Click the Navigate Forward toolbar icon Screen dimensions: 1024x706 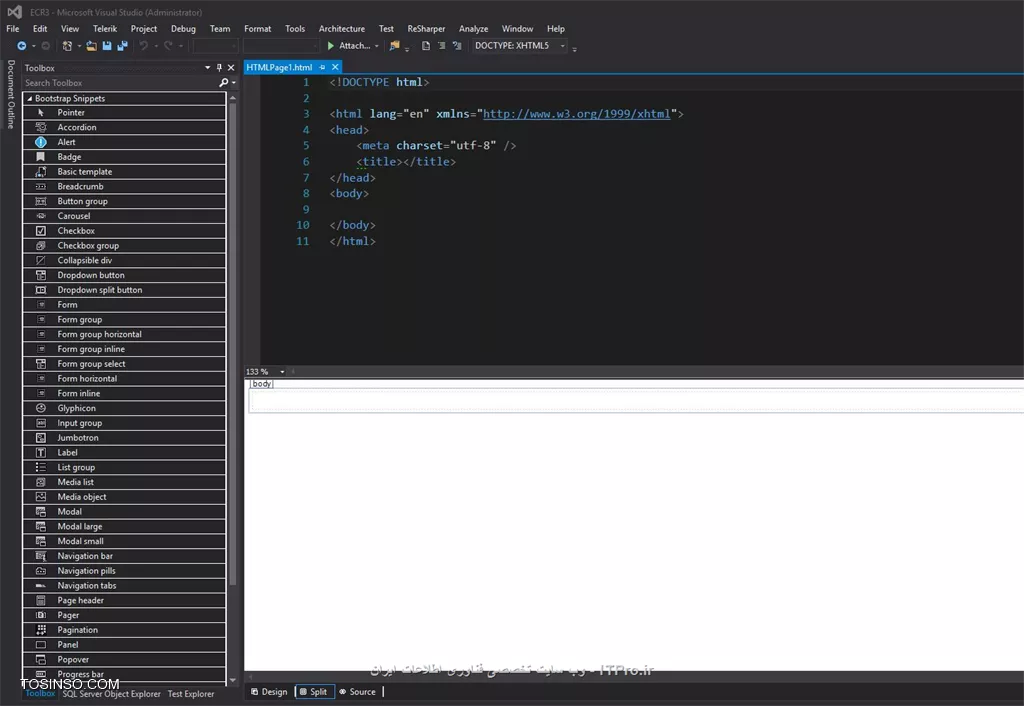[x=45, y=46]
